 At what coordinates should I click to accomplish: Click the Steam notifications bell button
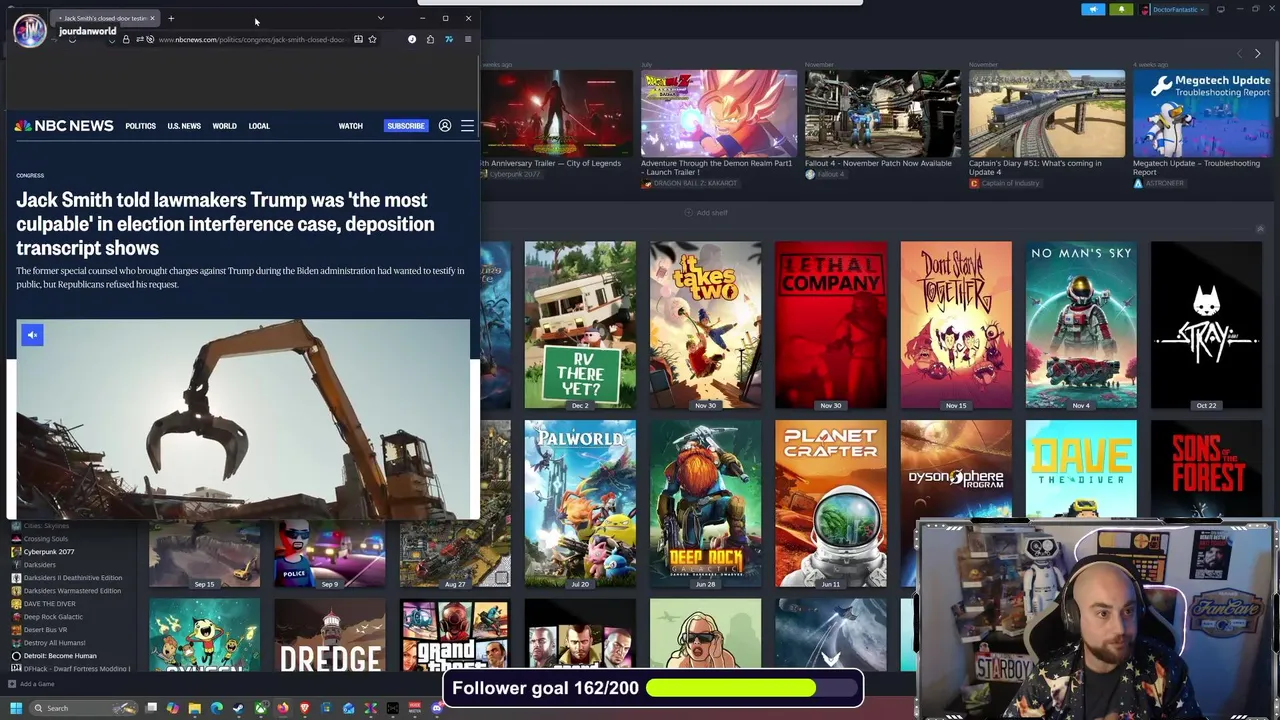(1121, 9)
